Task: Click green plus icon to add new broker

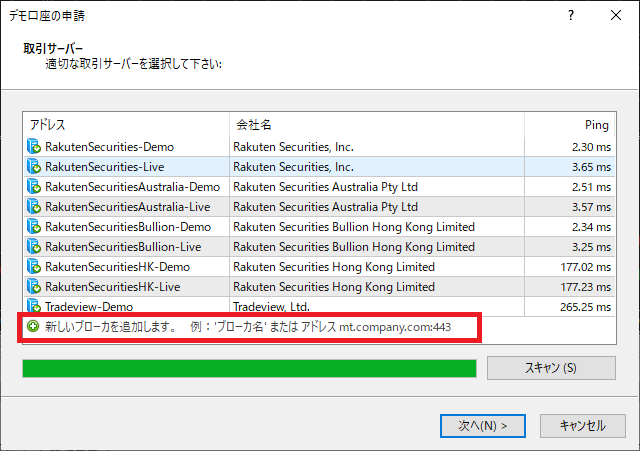Action: click(x=33, y=326)
